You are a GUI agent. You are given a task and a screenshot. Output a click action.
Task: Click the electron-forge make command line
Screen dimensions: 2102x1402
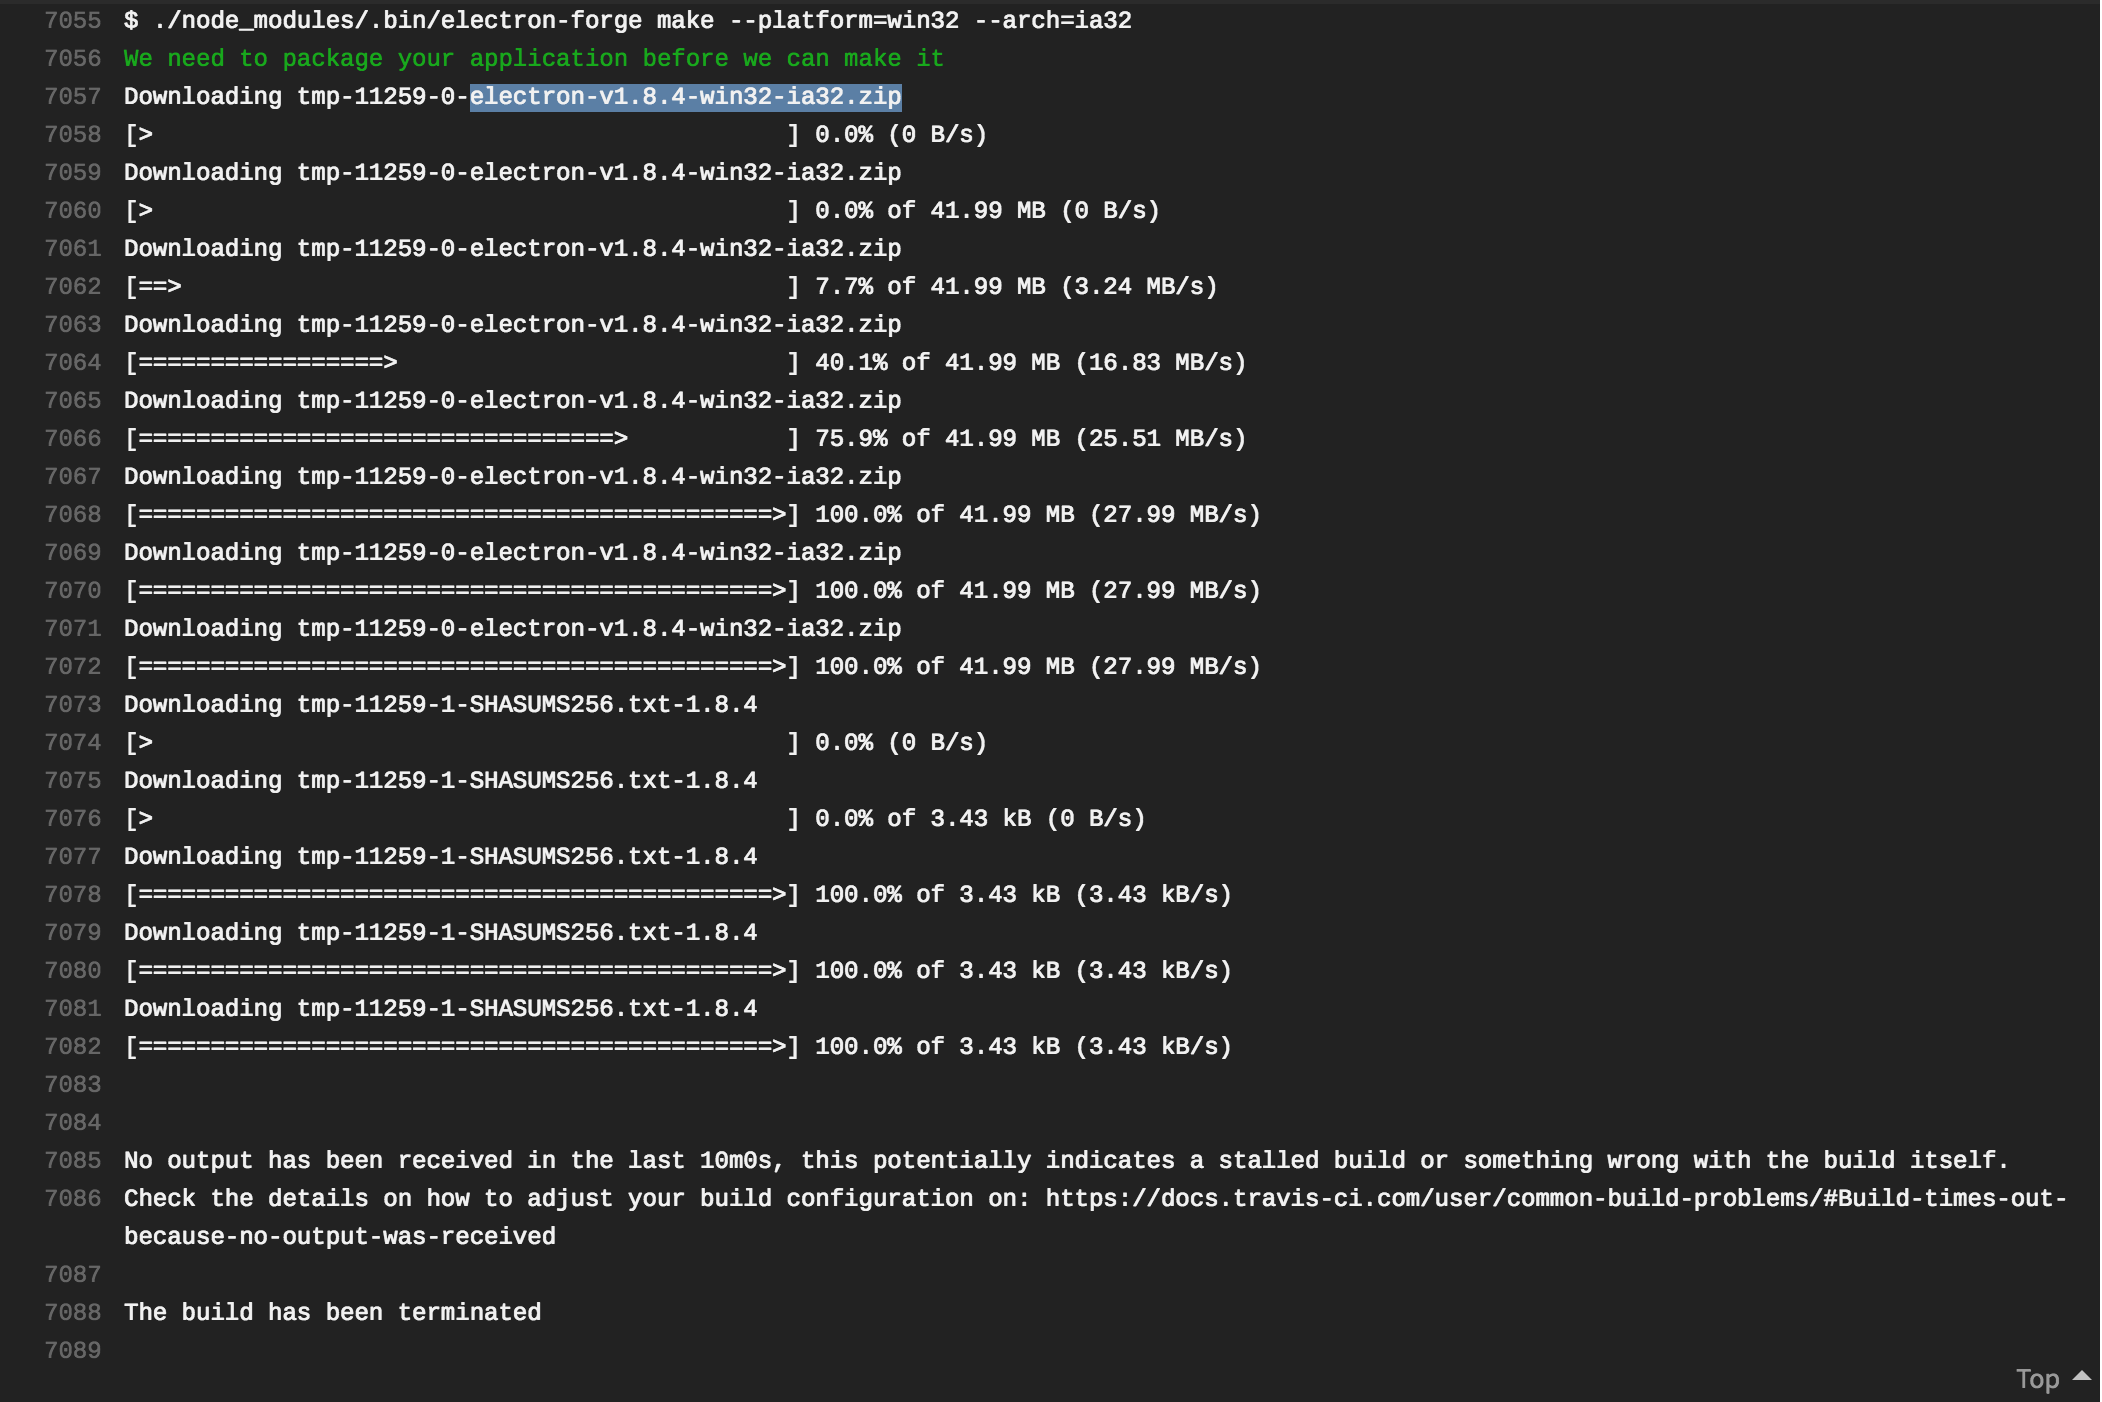tap(627, 20)
